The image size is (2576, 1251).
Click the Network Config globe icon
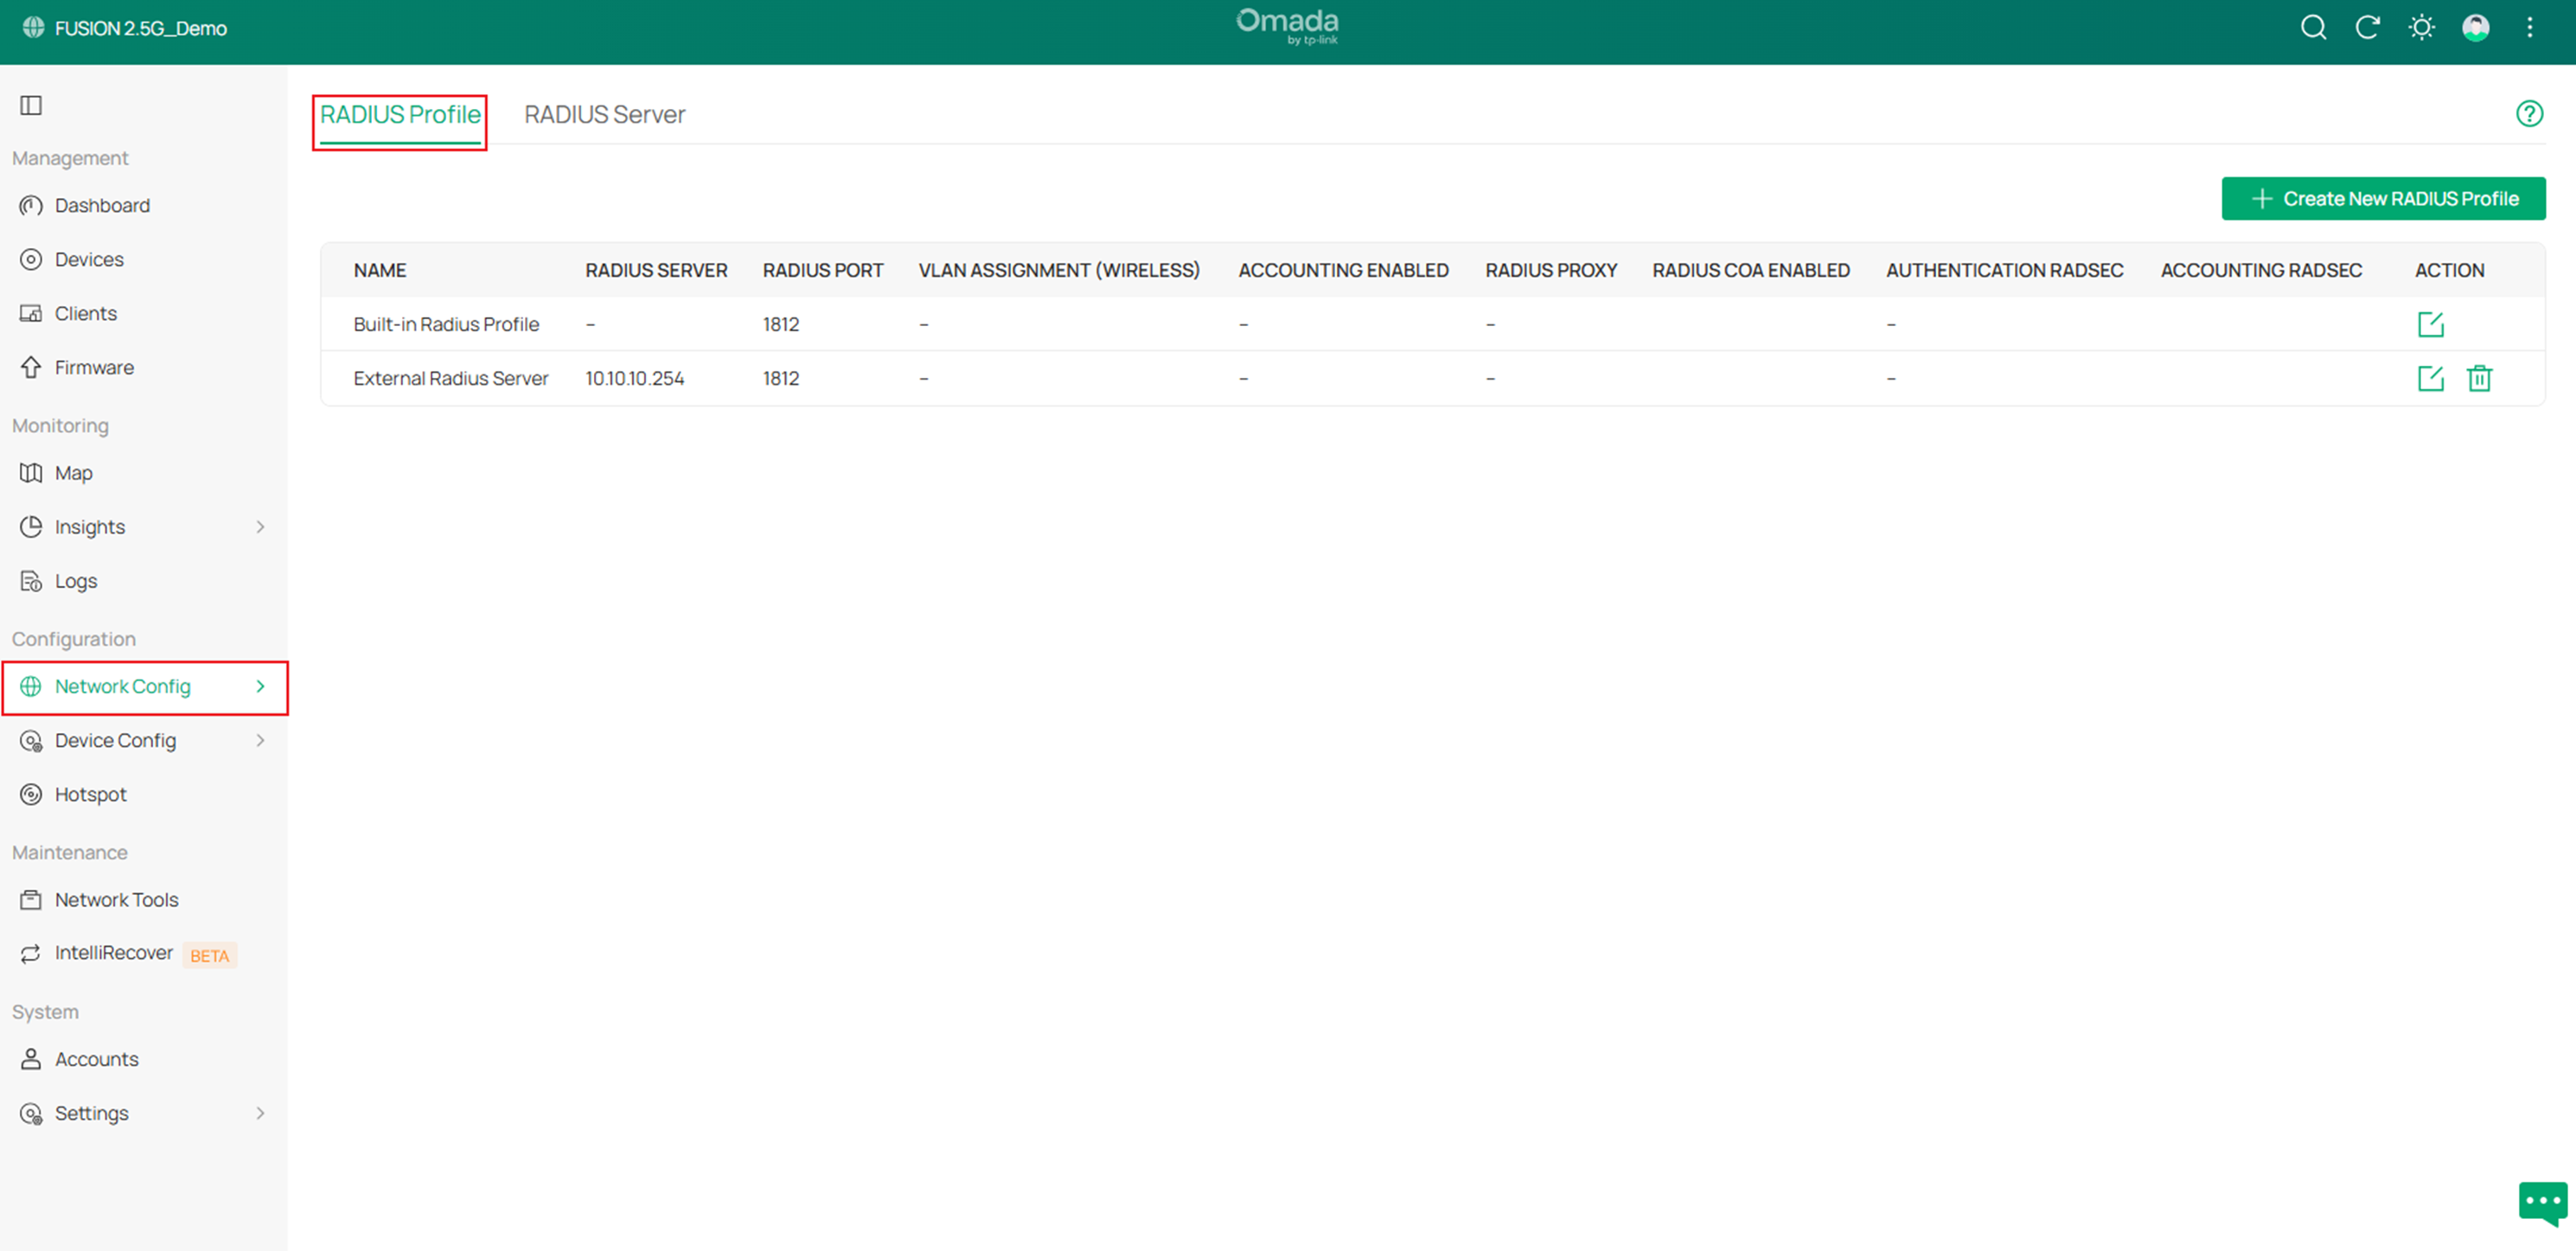[31, 686]
